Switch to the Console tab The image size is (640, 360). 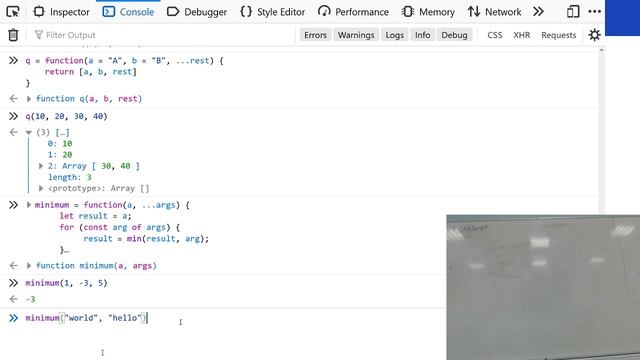pyautogui.click(x=129, y=12)
